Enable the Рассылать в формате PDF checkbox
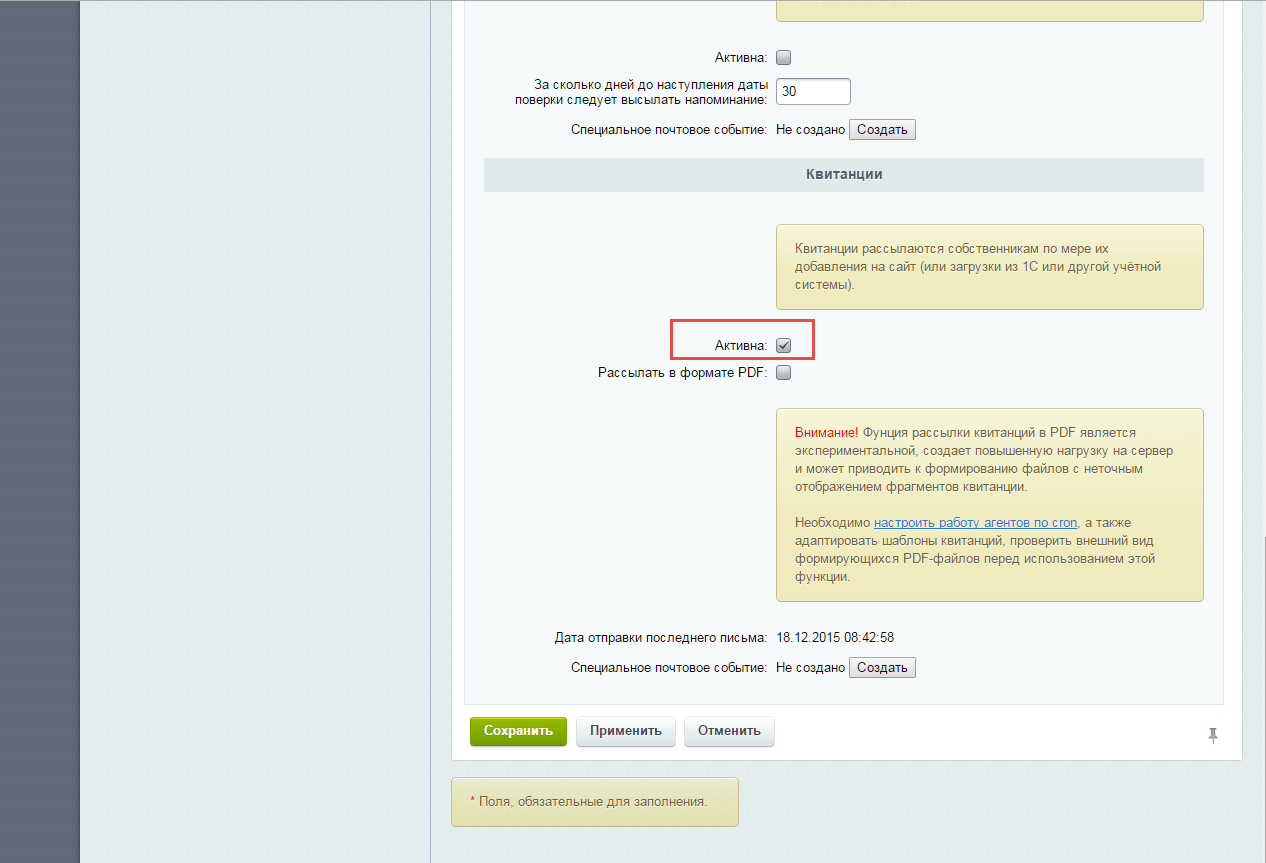The height and width of the screenshot is (863, 1266). point(784,373)
